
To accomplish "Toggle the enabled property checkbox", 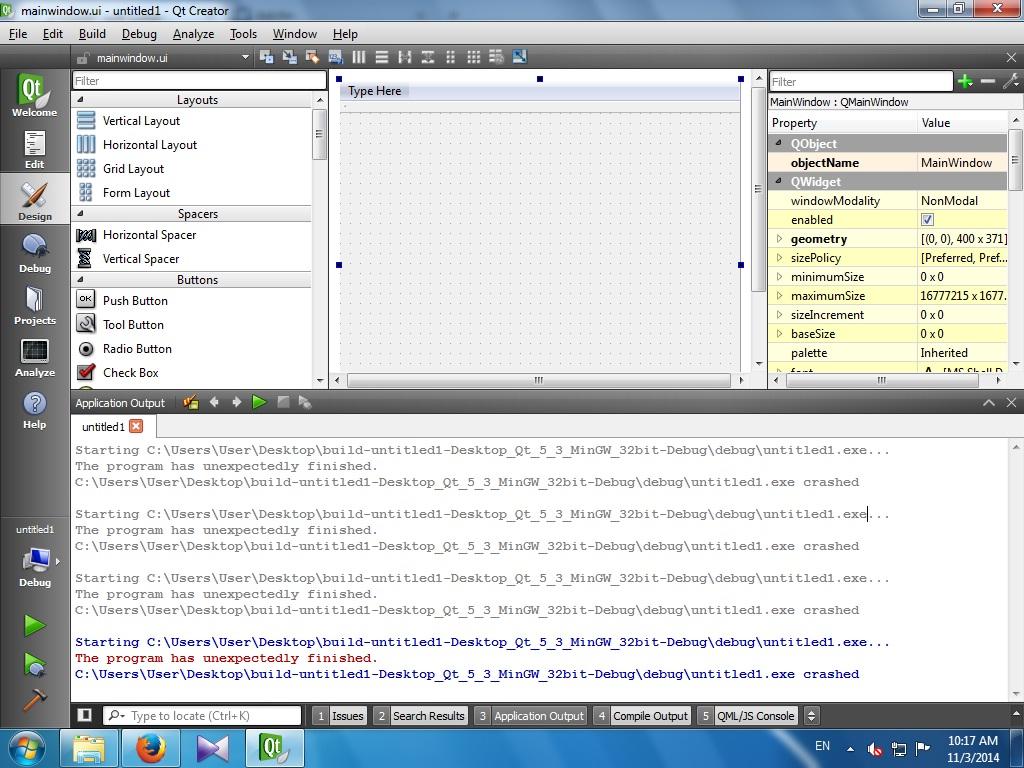I will [x=927, y=219].
